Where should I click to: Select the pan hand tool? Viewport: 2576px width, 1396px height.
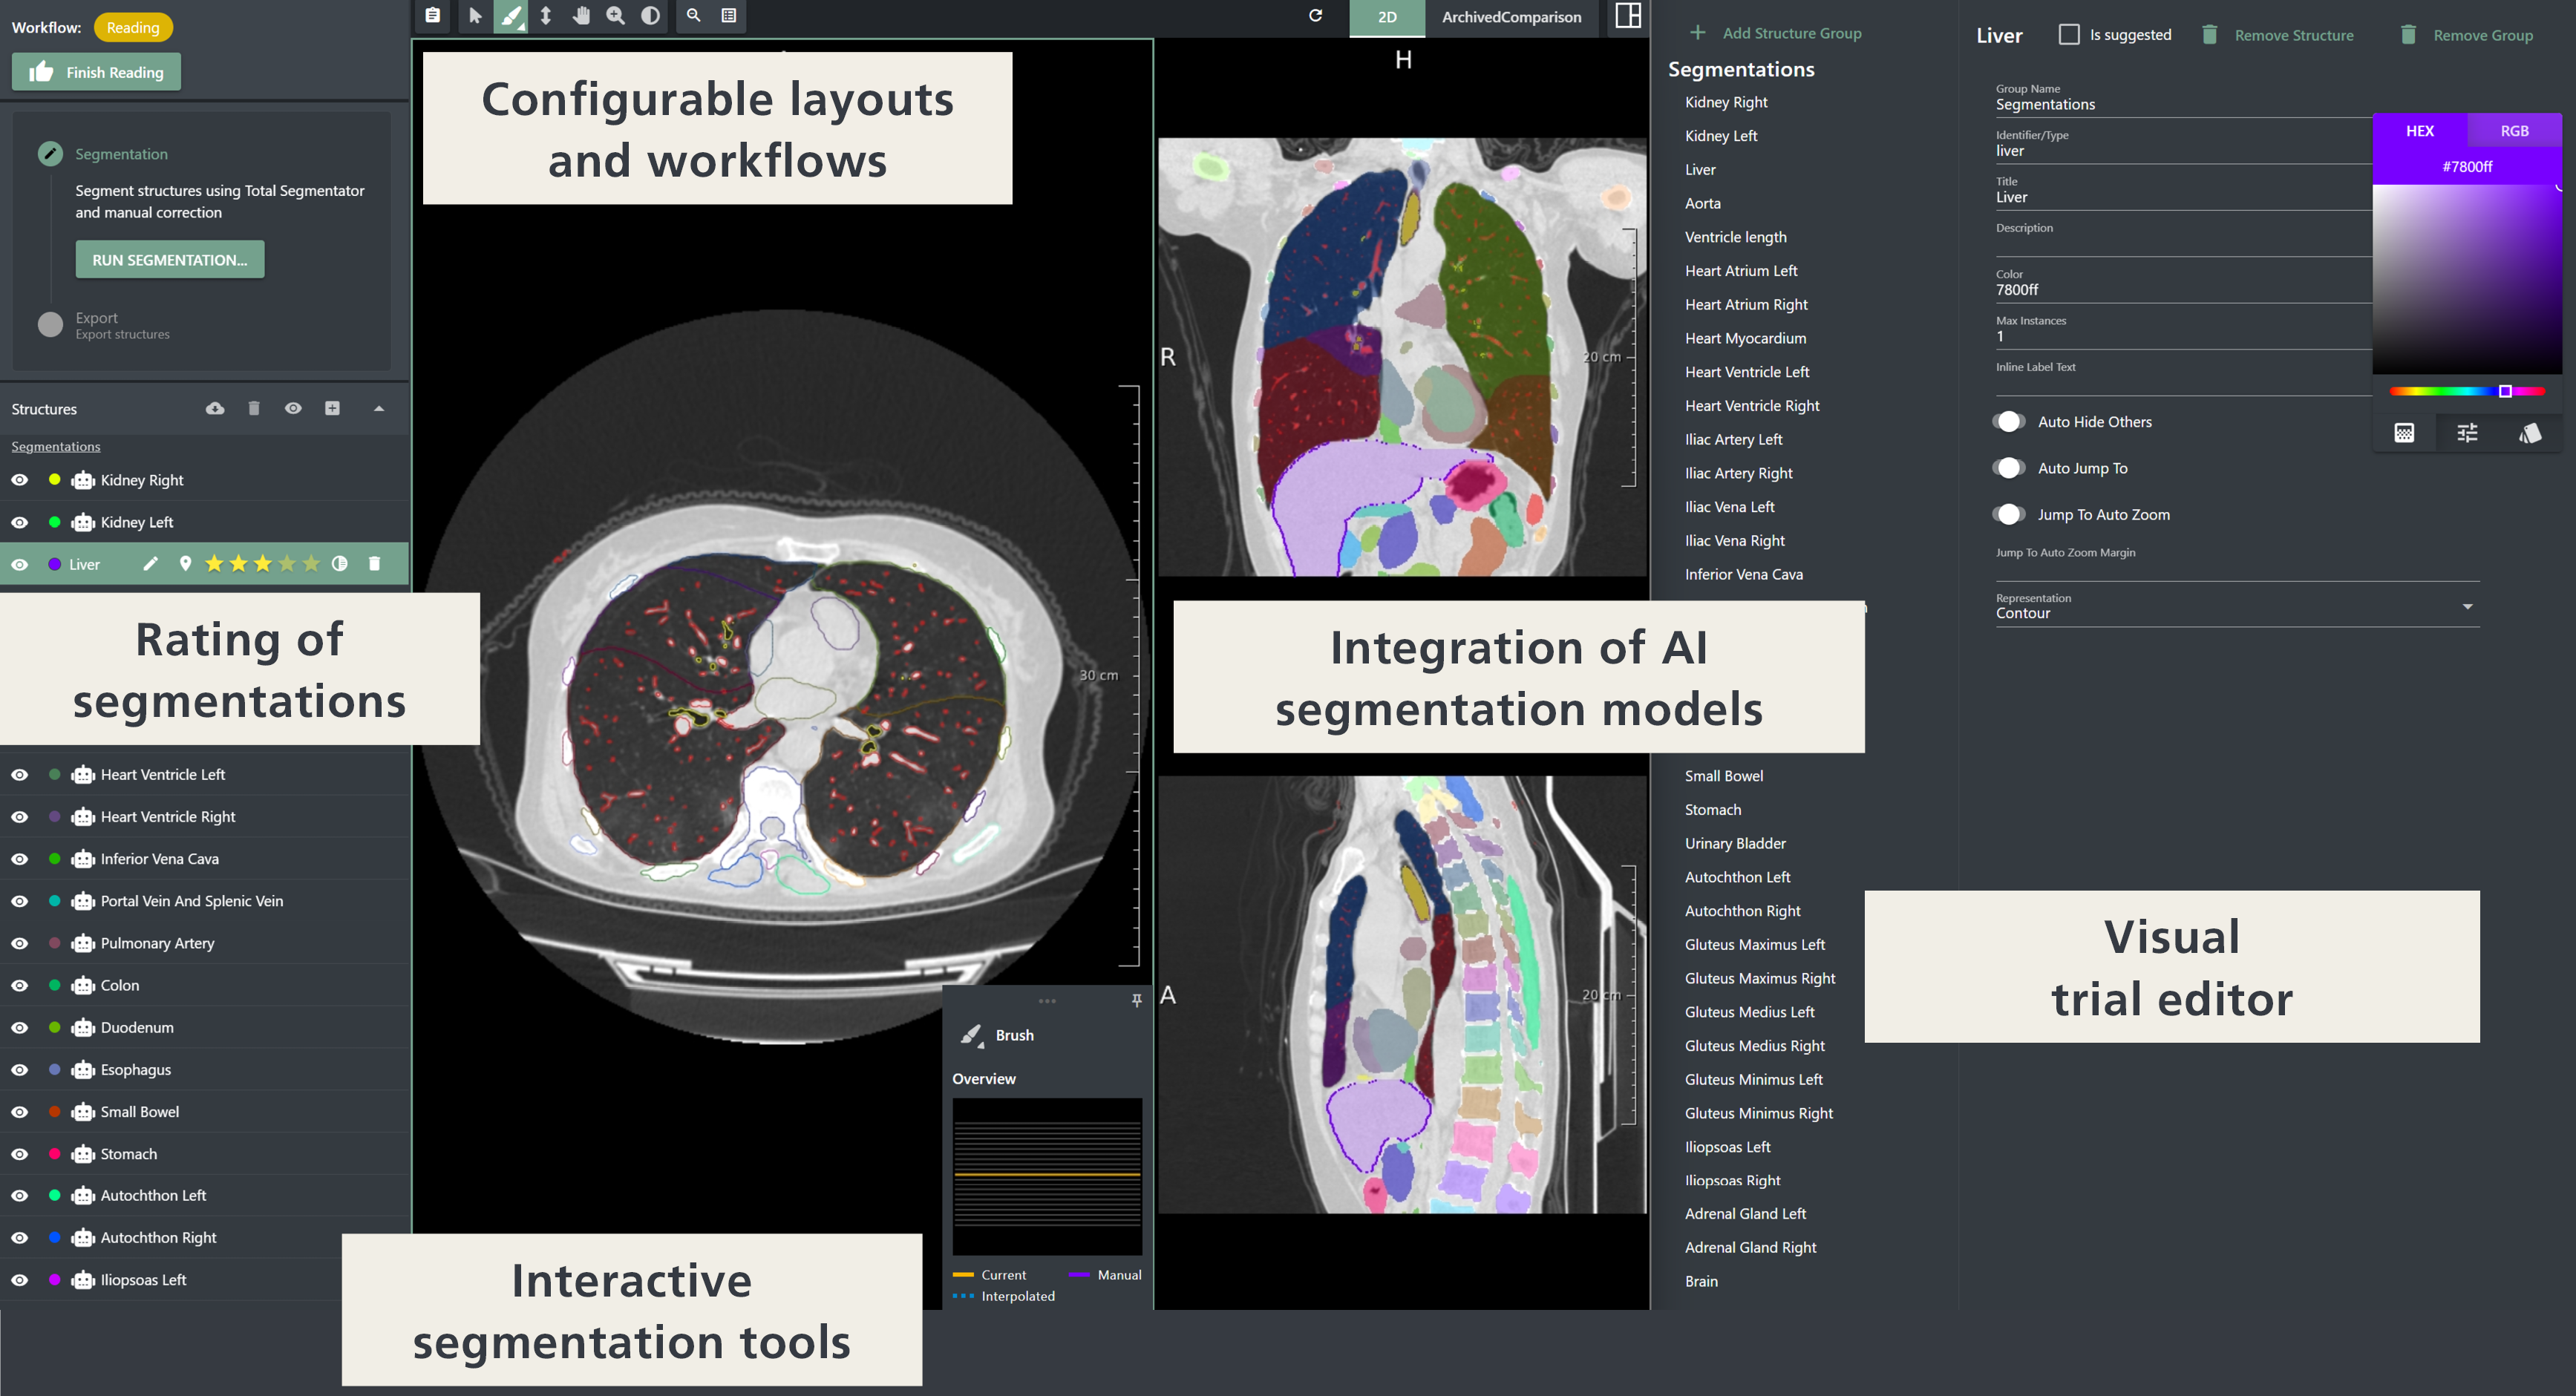[x=581, y=16]
